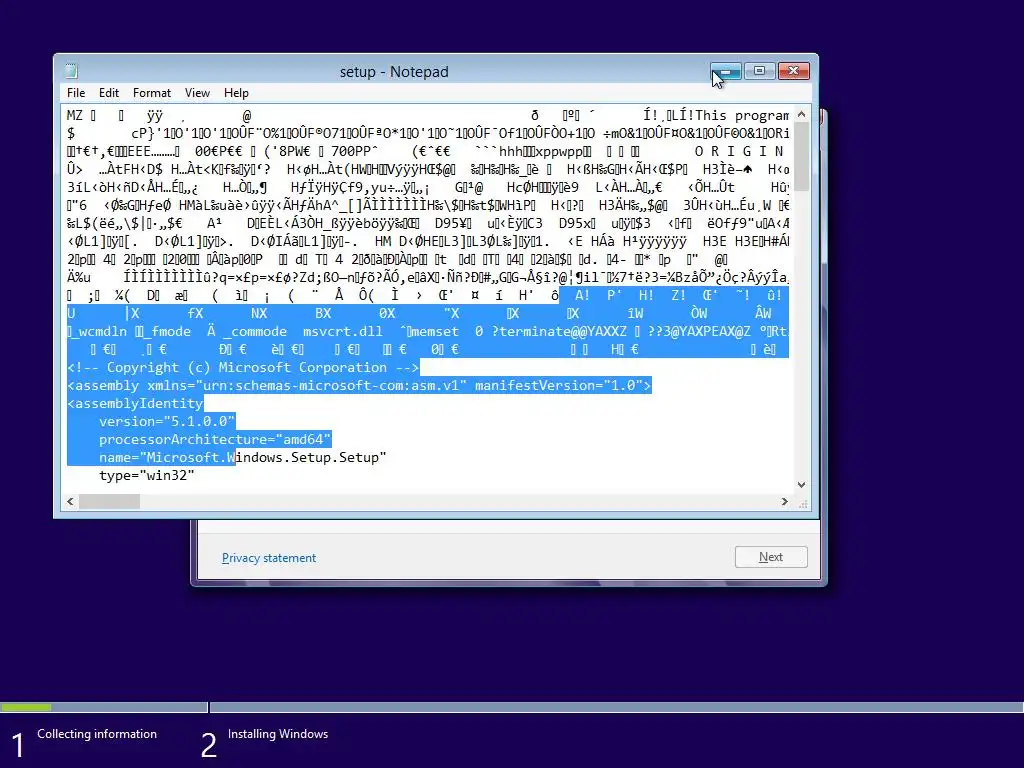Click the assemblyIdentity tag line
The height and width of the screenshot is (768, 1024).
pyautogui.click(x=135, y=404)
